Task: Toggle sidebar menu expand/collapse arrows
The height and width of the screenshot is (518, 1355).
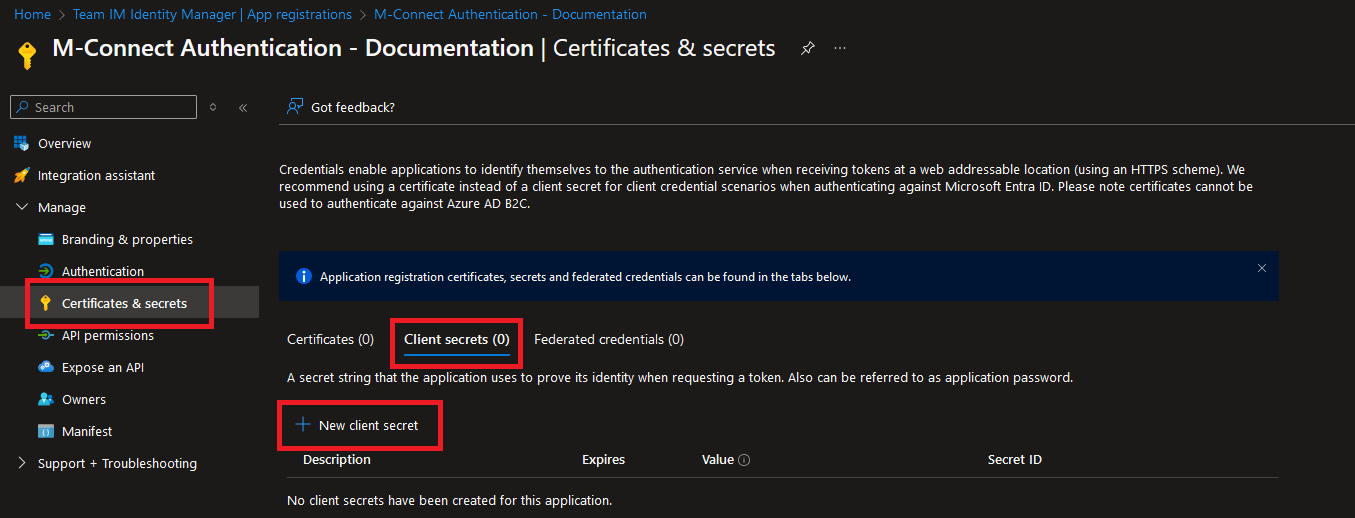Action: [x=213, y=107]
